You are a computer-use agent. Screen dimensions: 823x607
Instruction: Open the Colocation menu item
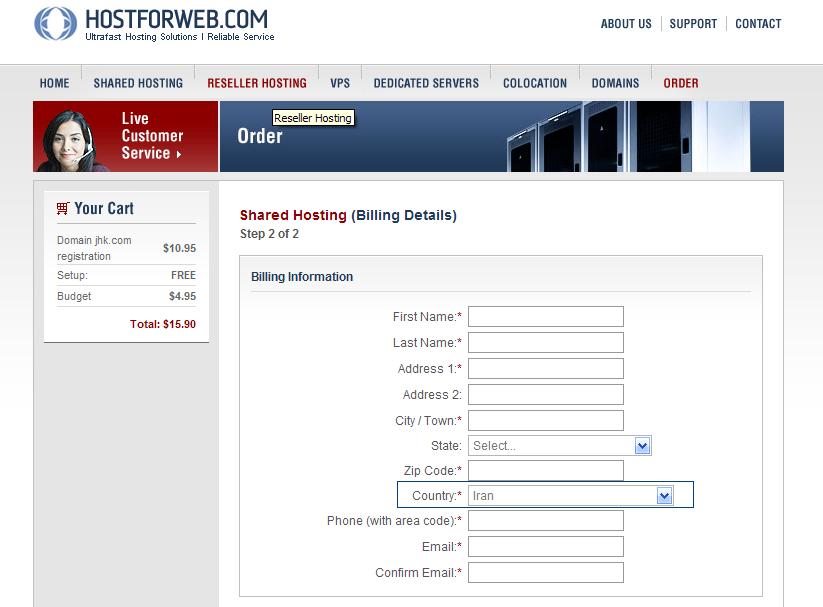[x=535, y=83]
